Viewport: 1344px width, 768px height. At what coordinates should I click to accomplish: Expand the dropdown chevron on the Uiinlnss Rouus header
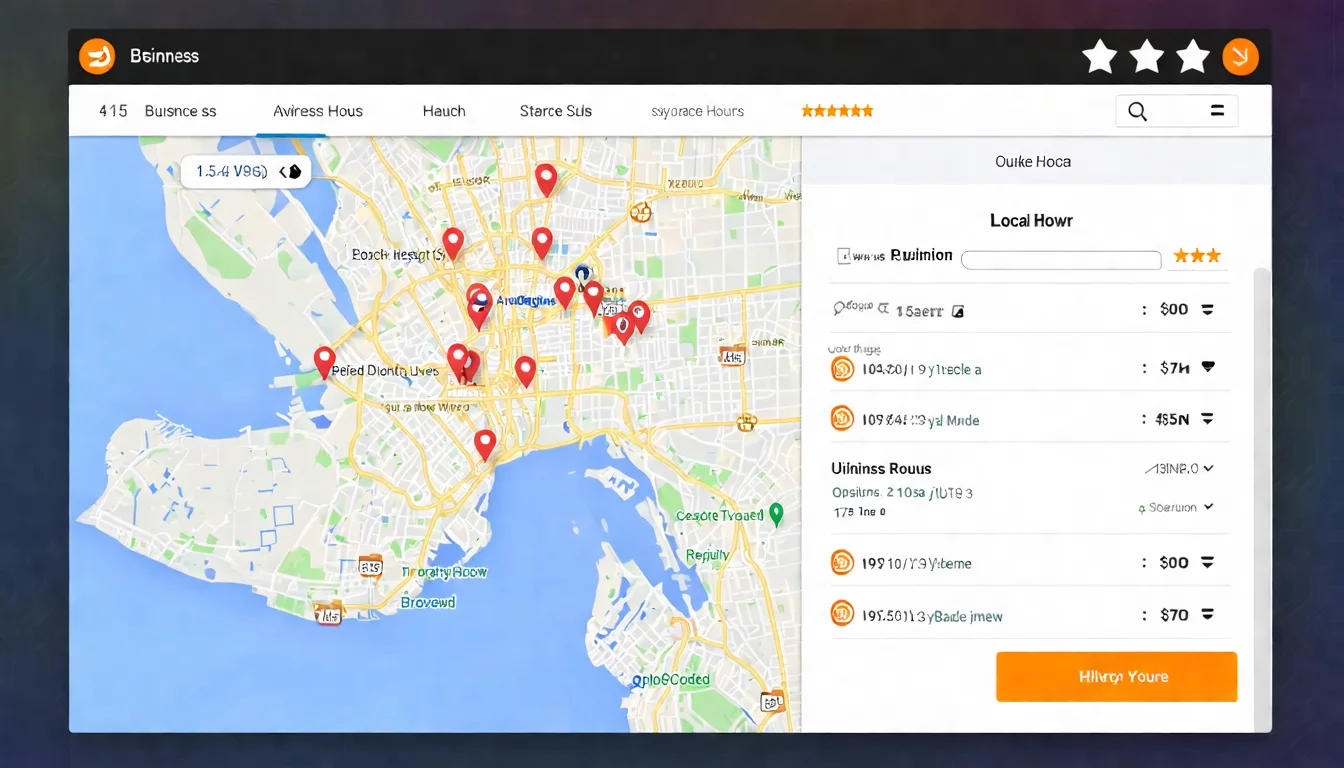(x=1209, y=468)
